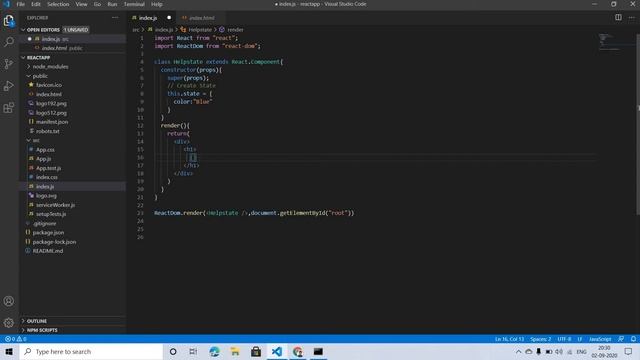The width and height of the screenshot is (640, 360).
Task: Open the Manage gear icon
Action: click(9, 323)
